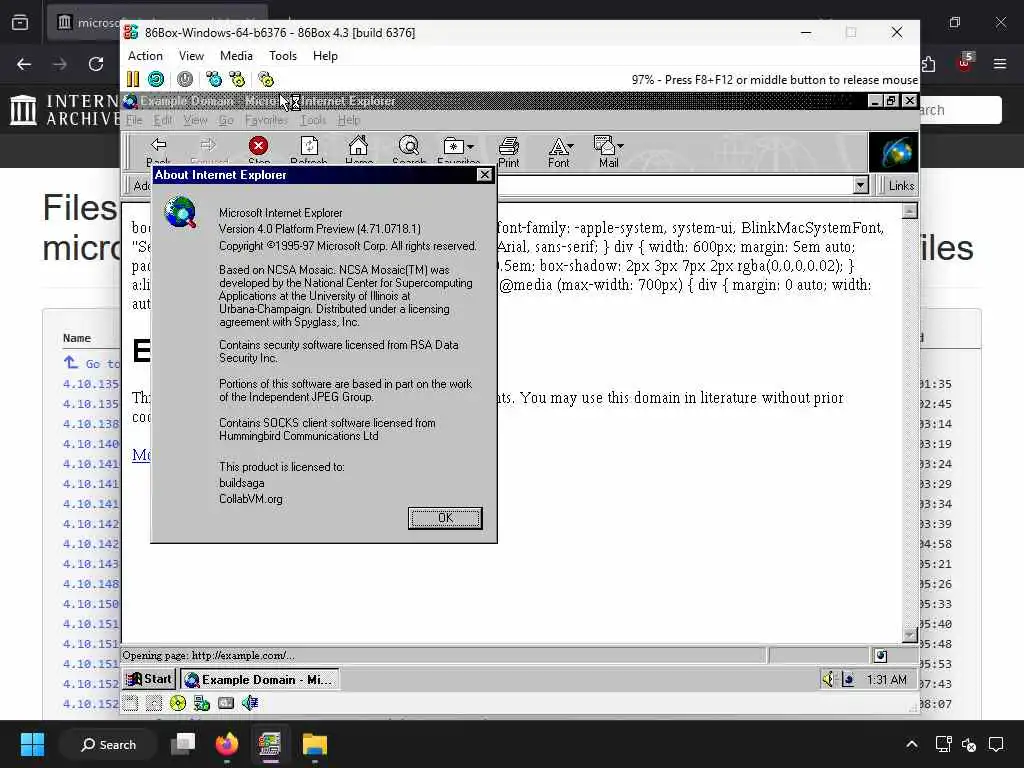Image resolution: width=1024 pixels, height=768 pixels.
Task: Click the spinning globe IE logo
Action: click(x=893, y=152)
